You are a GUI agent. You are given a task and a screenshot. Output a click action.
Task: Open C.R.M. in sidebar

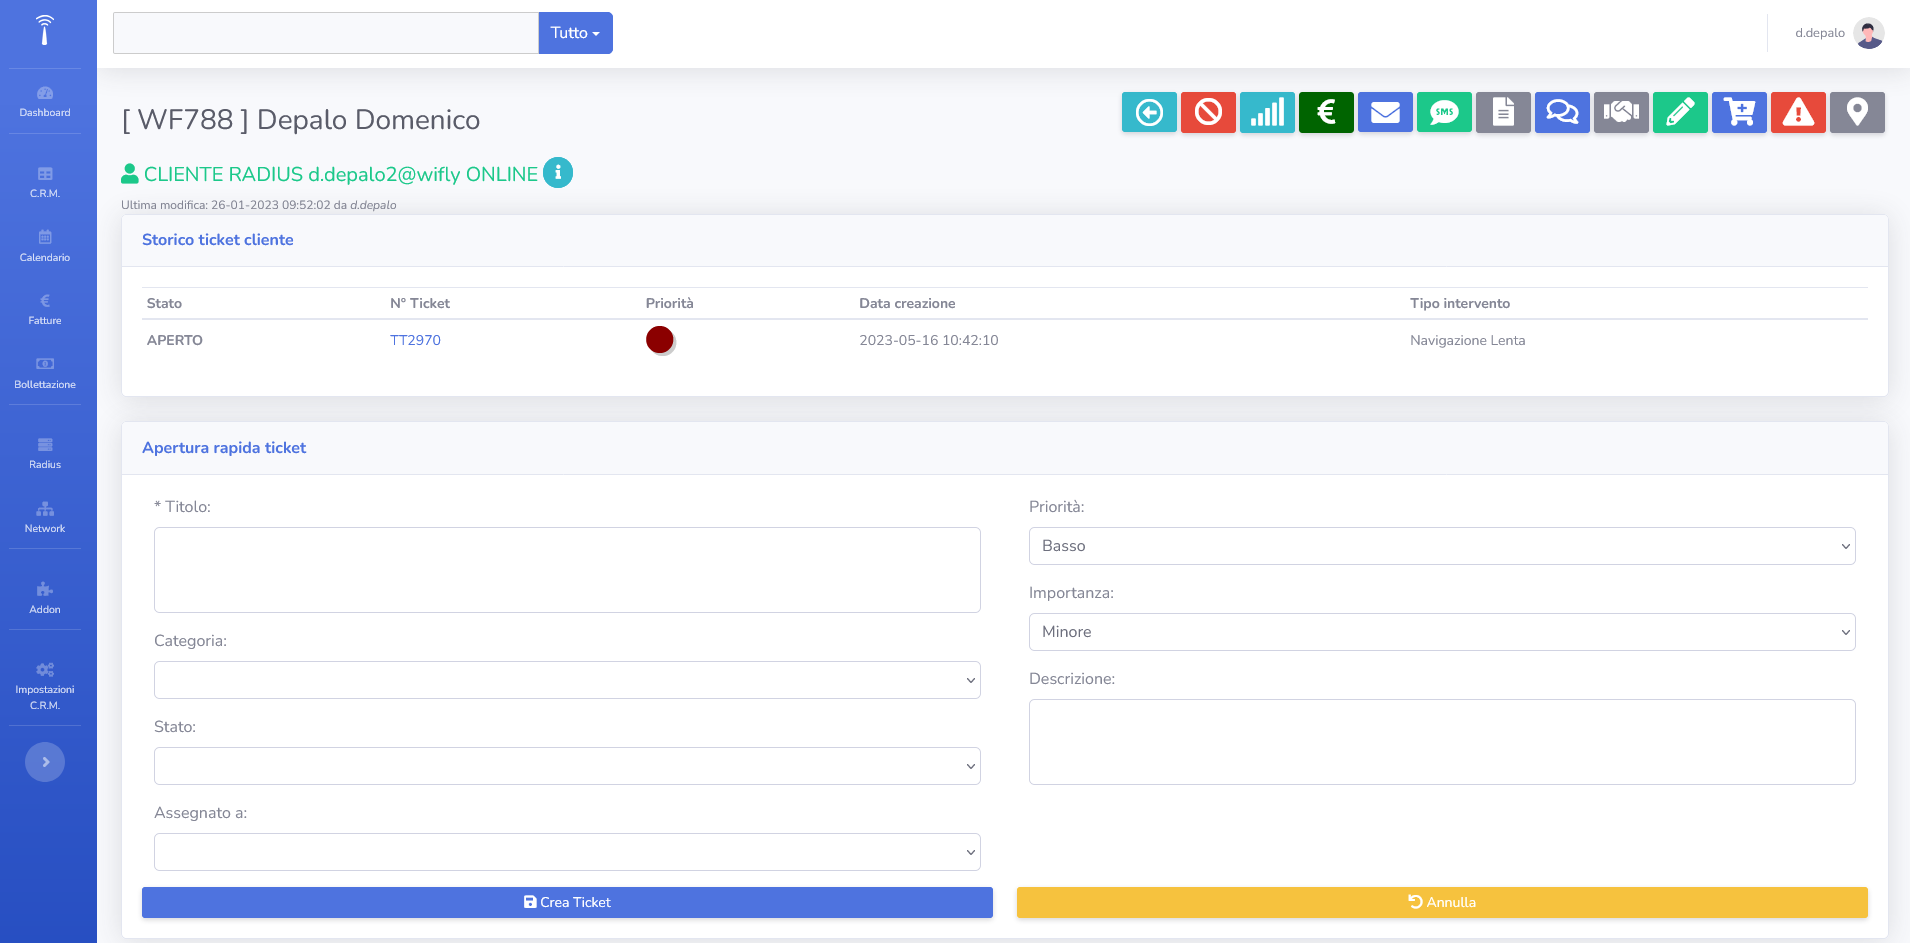pyautogui.click(x=45, y=183)
